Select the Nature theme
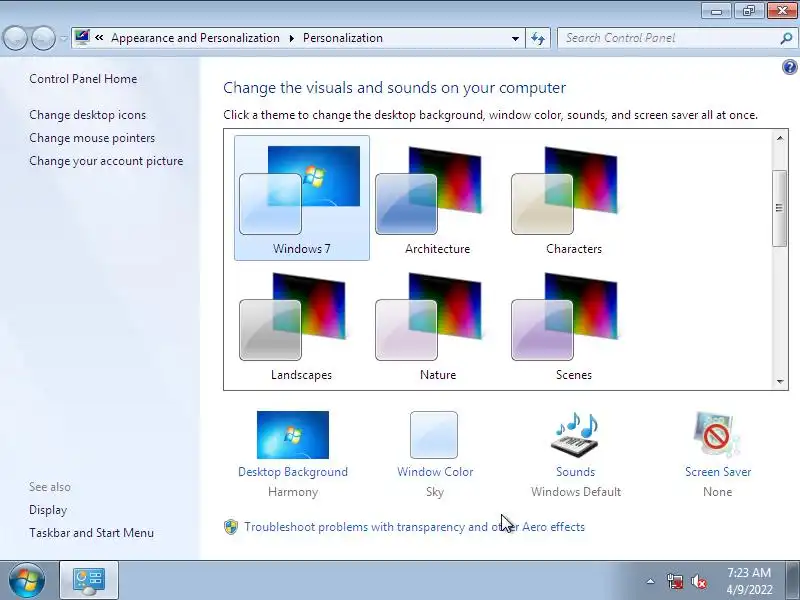 tap(437, 324)
